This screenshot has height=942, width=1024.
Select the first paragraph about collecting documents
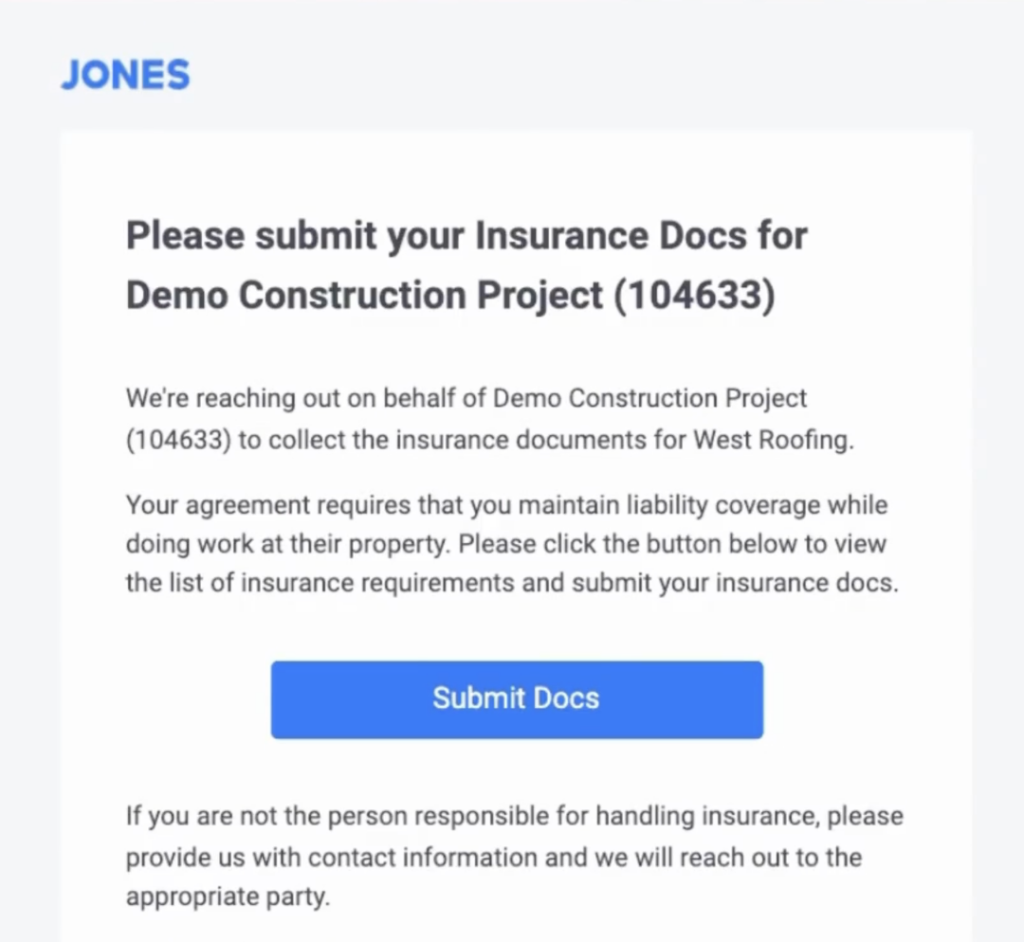(465, 418)
